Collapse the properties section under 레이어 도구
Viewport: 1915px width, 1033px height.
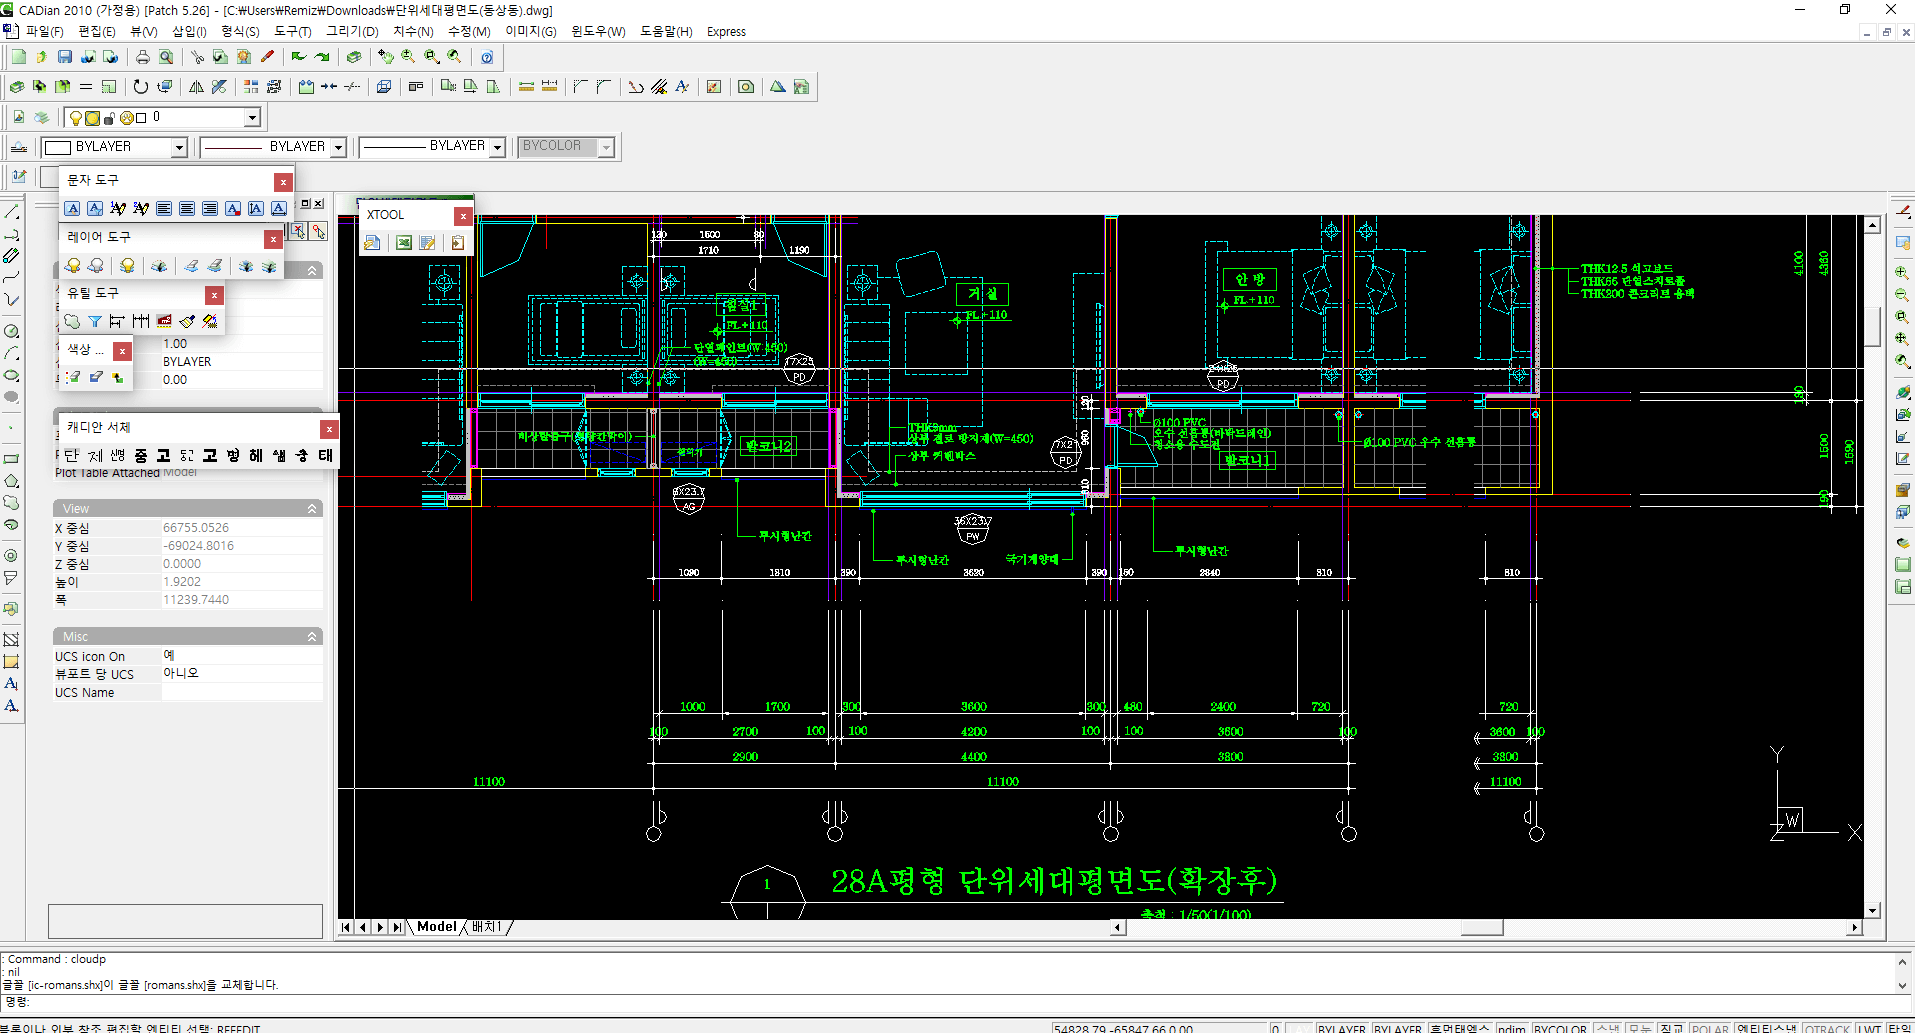[x=312, y=271]
